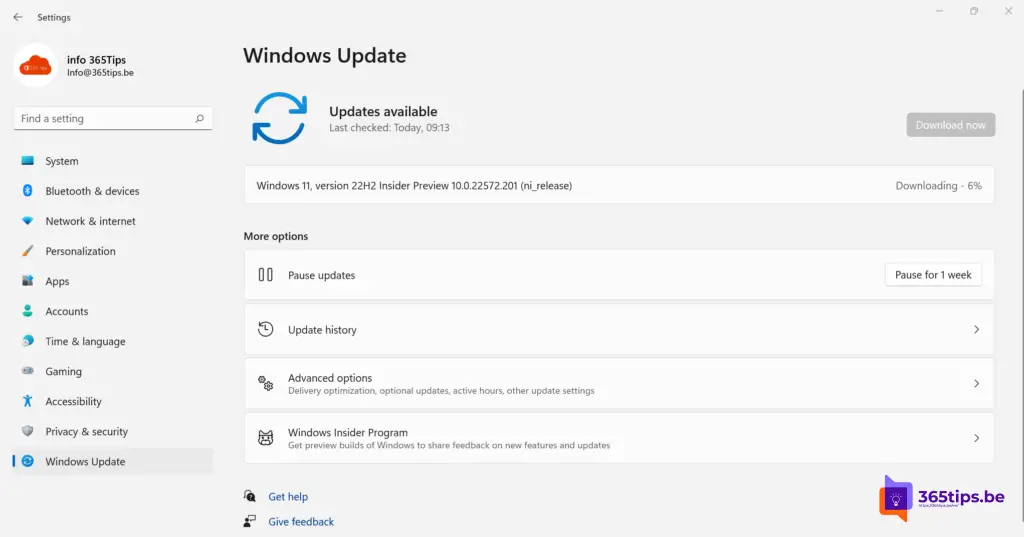Click the Windows Insider Program title text
This screenshot has width=1024, height=537.
(347, 432)
